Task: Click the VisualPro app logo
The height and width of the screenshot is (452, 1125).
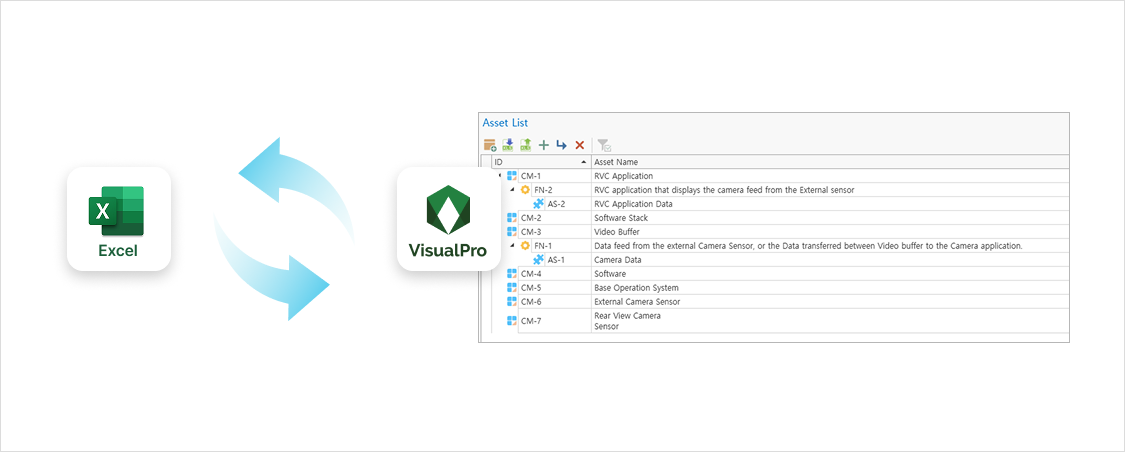Action: 448,219
